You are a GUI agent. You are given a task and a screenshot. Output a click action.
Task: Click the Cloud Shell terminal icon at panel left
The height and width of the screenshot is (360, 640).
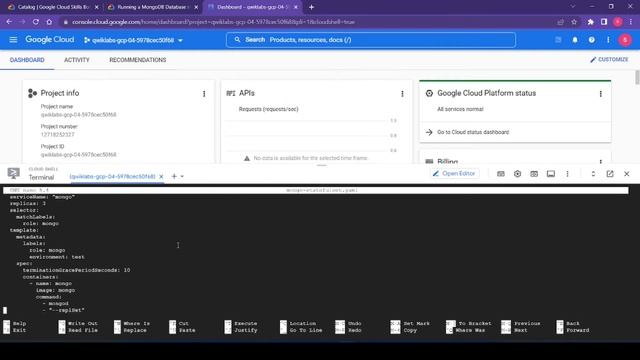click(13, 173)
